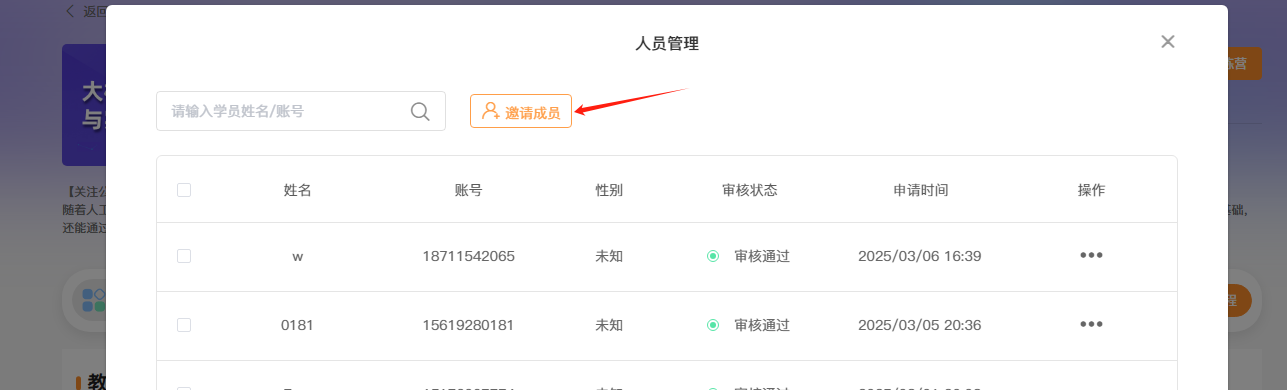Click the 审核状态 column header
The image size is (1287, 390).
[x=749, y=190]
